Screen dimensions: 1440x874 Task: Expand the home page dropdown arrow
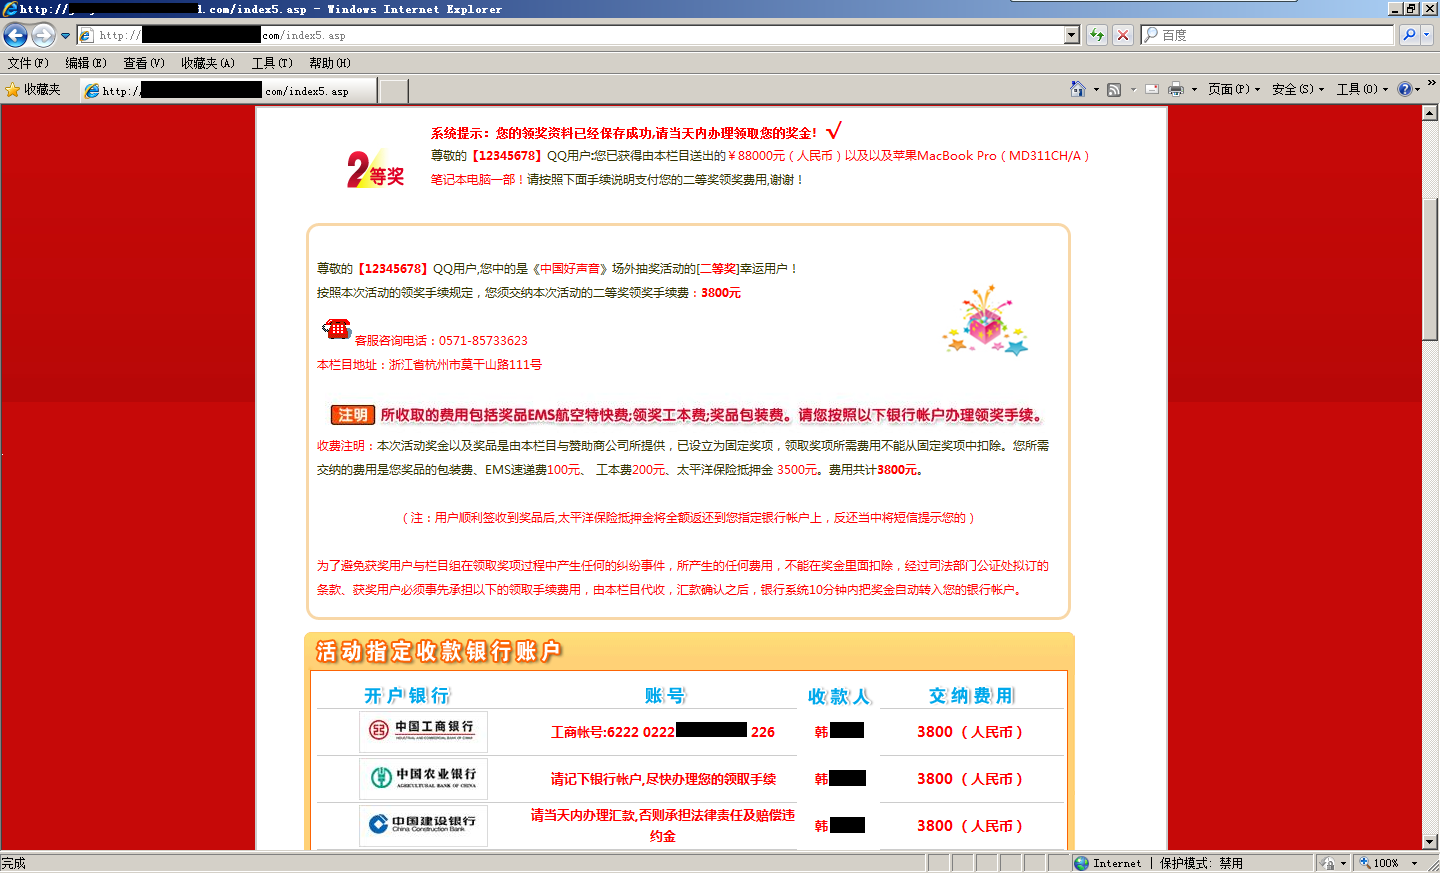point(1096,90)
